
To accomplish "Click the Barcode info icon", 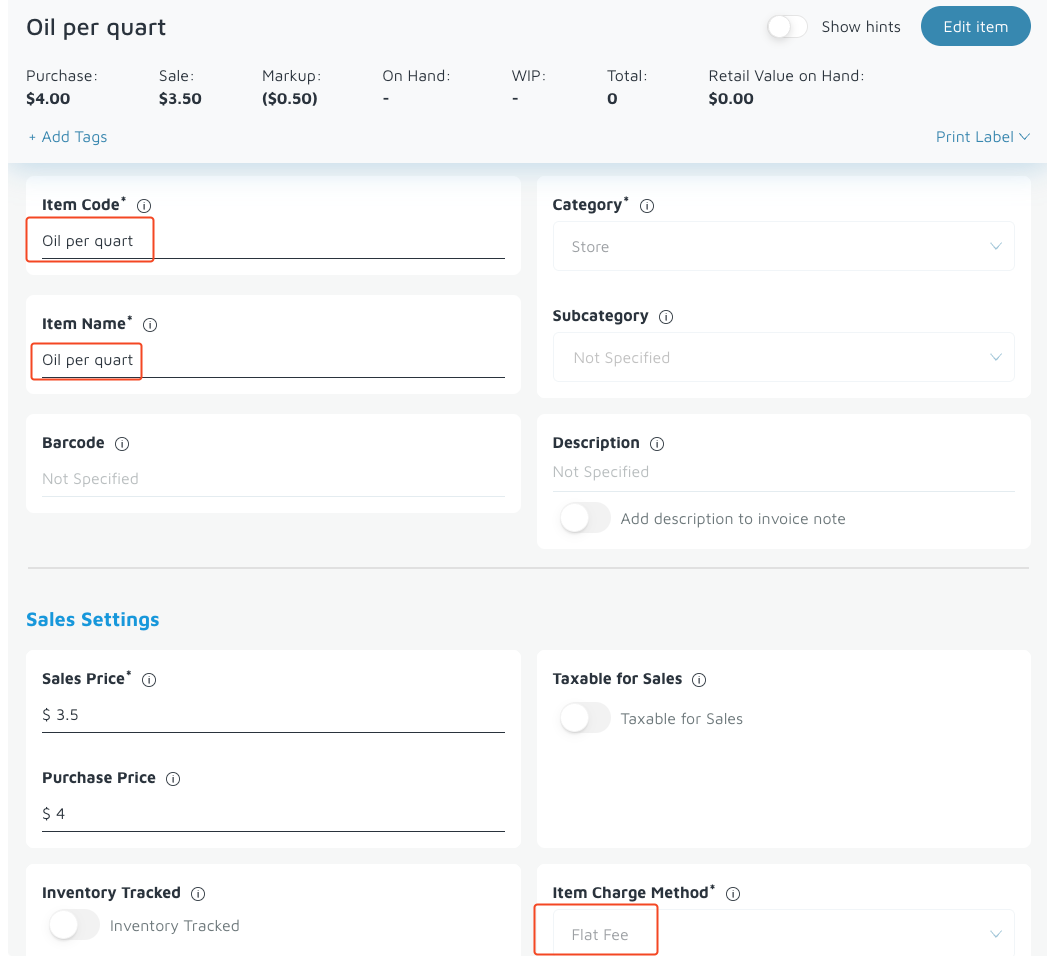I will click(122, 444).
